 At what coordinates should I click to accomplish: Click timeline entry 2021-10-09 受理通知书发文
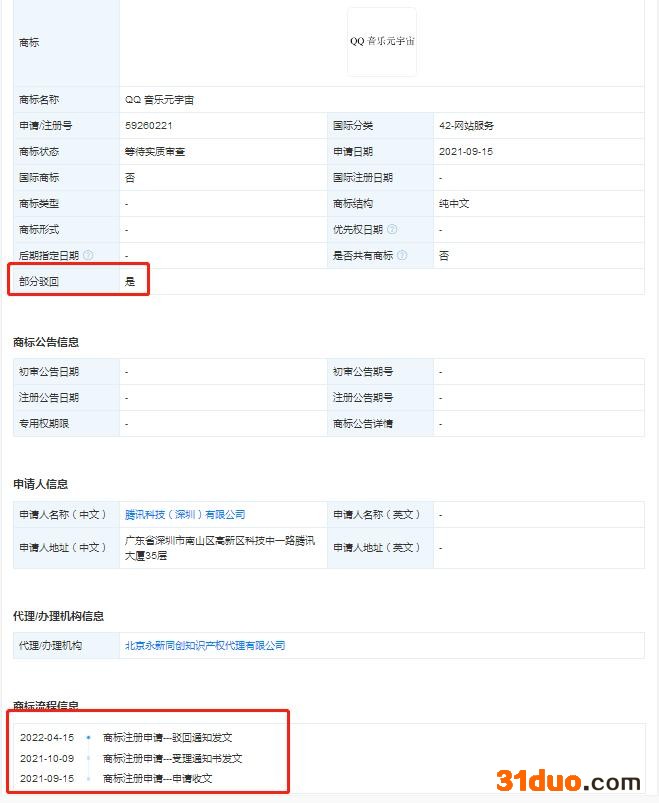(x=131, y=758)
